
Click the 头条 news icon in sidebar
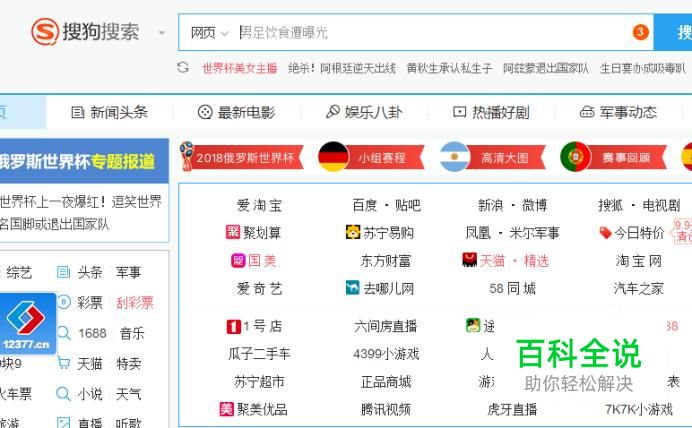64,272
